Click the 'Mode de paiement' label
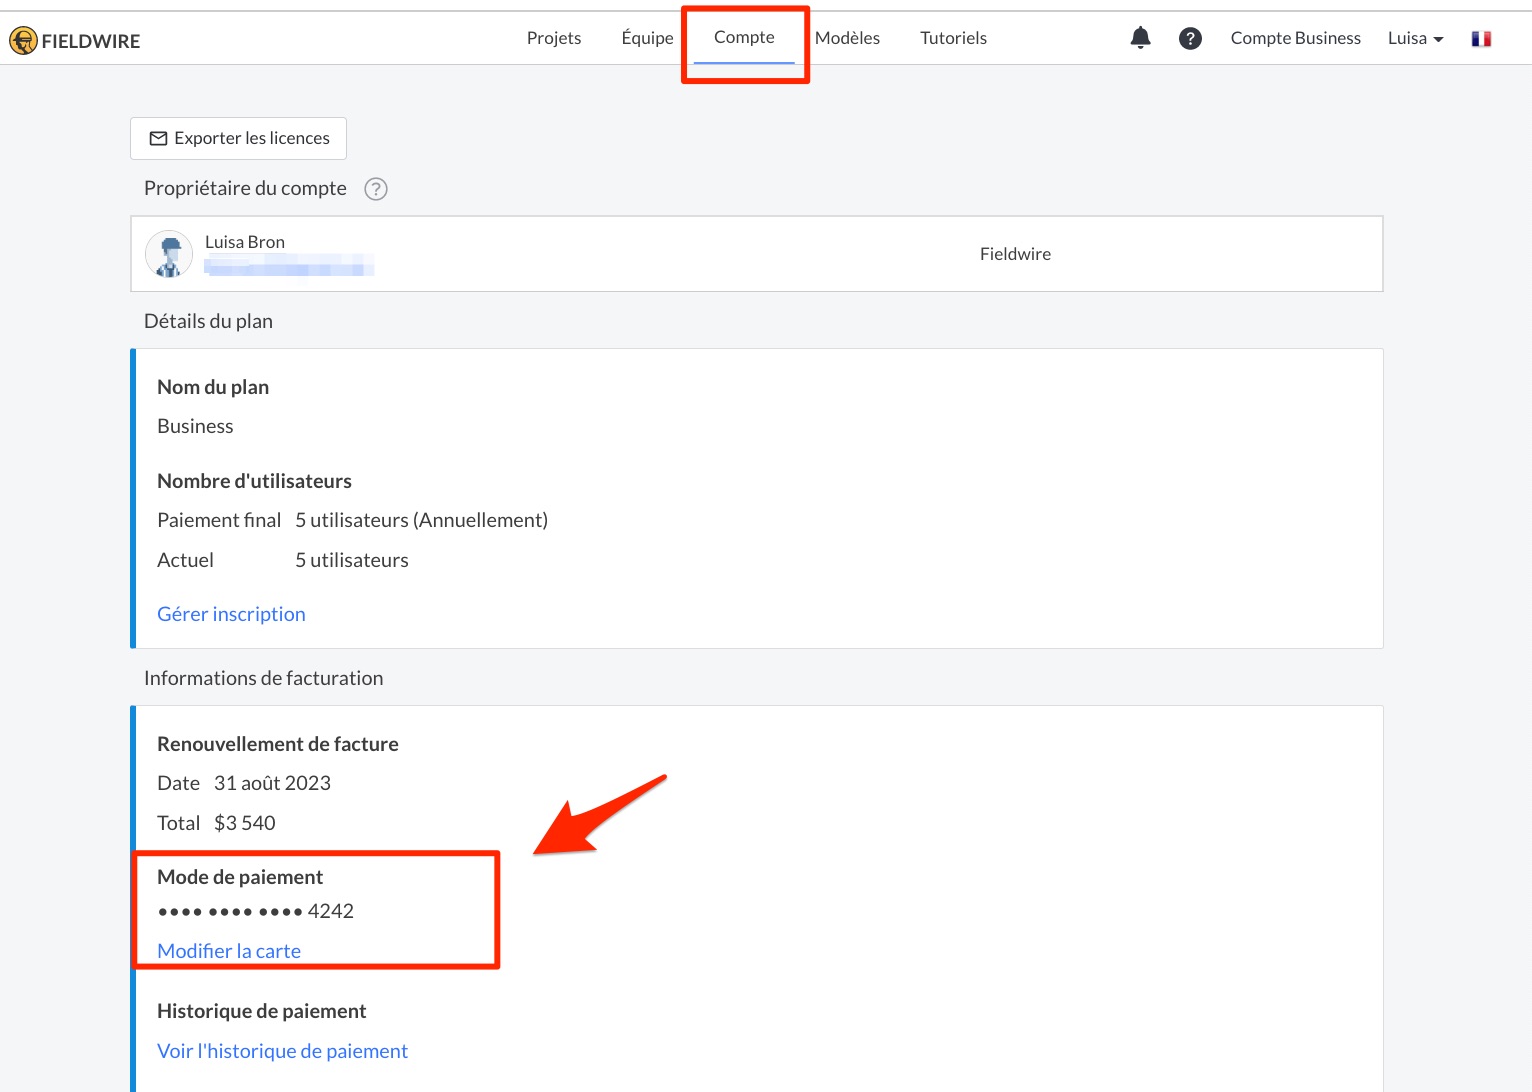The width and height of the screenshot is (1532, 1092). 240,877
